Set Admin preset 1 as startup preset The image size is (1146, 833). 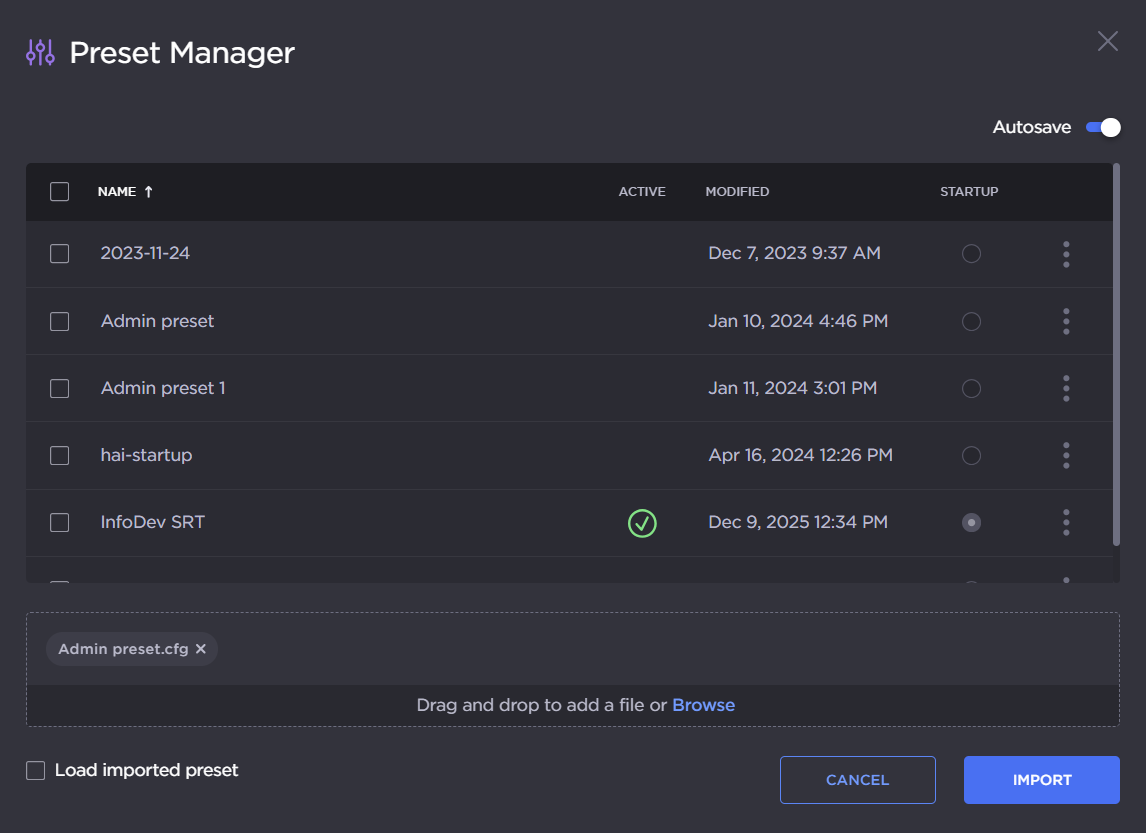tap(971, 388)
